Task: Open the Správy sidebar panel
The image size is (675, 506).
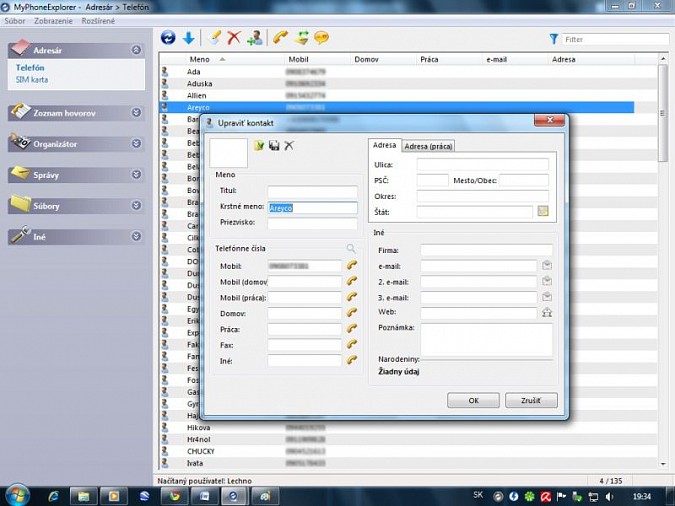Action: (76, 175)
